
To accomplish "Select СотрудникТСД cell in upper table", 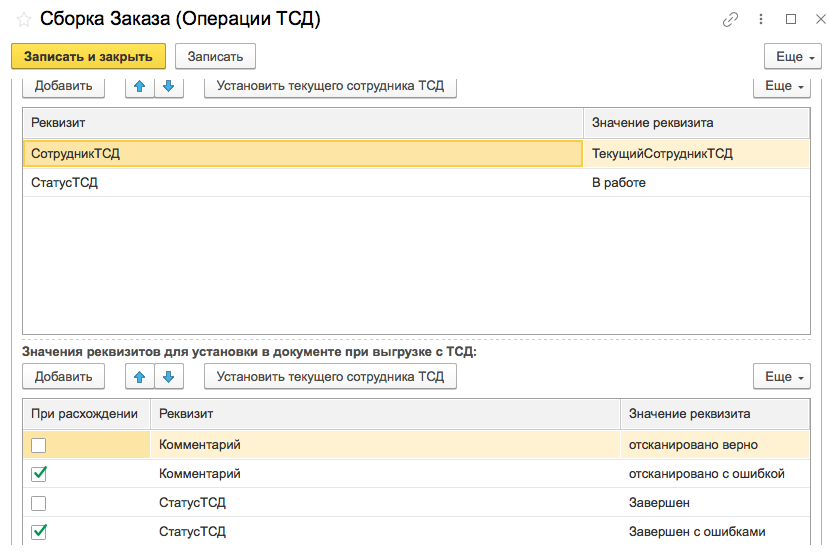I will [303, 154].
